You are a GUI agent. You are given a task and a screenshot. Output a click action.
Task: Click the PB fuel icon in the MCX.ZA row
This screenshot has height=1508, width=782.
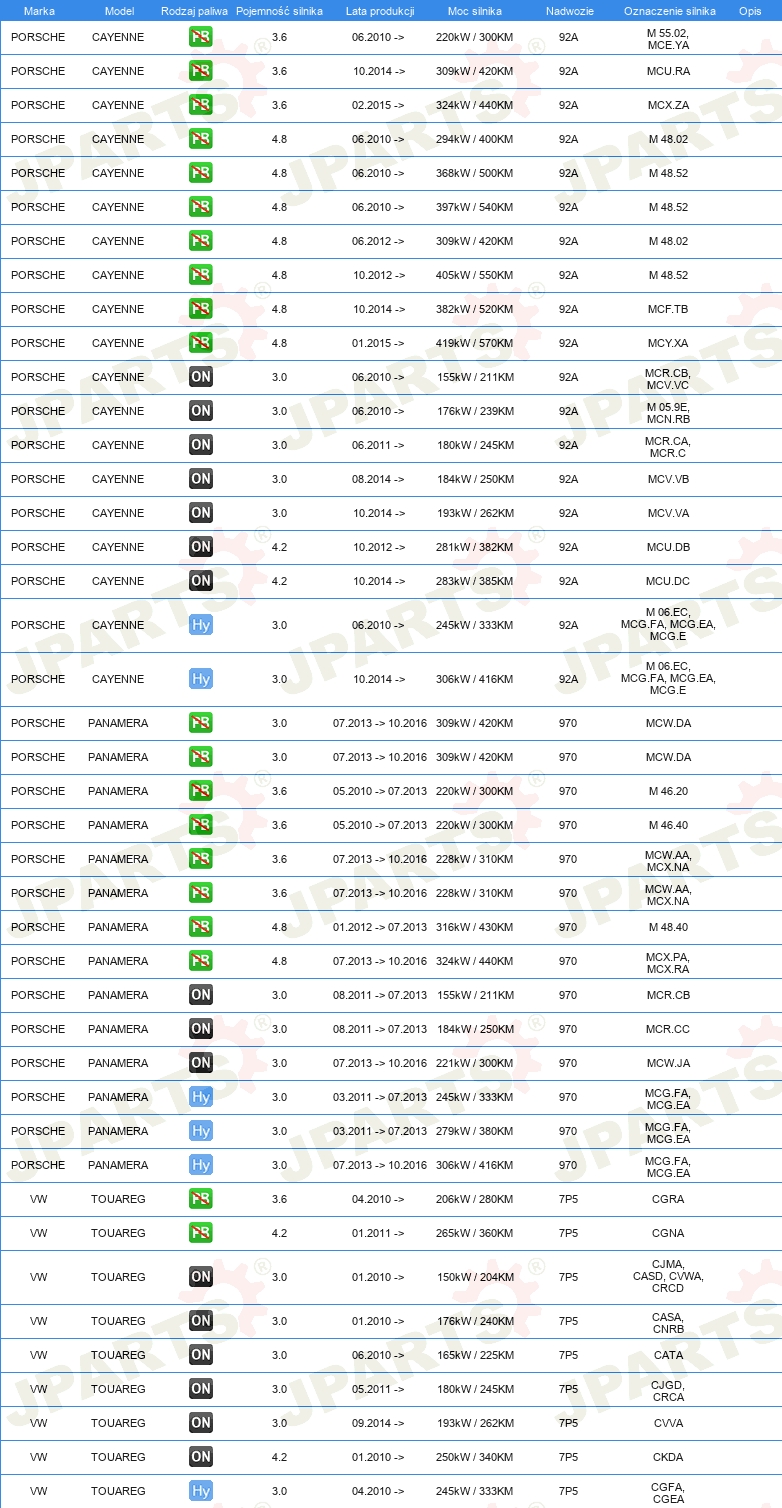click(x=201, y=105)
